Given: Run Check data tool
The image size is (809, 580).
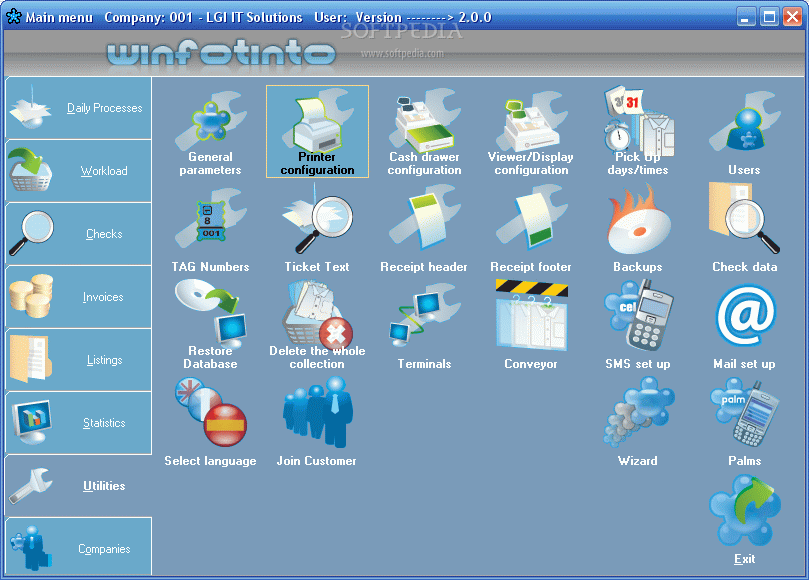Looking at the screenshot, I should pos(745,229).
